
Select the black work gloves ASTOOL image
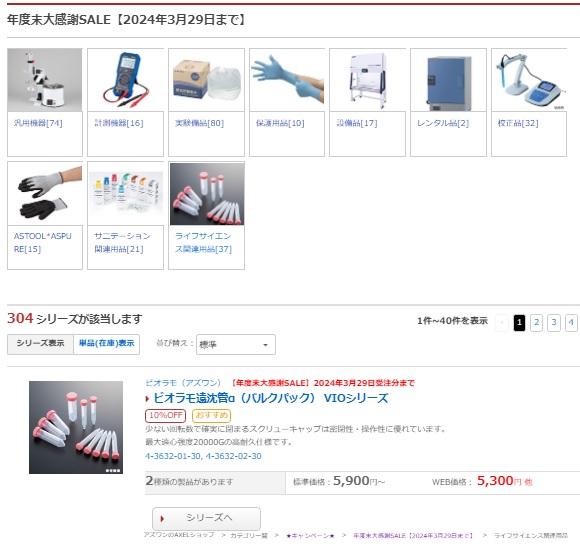45,193
